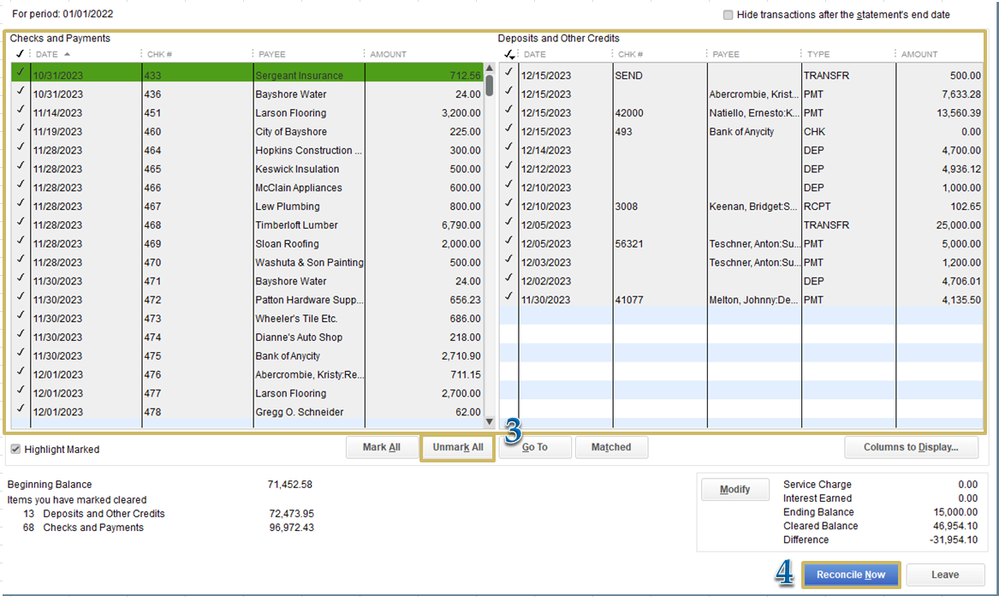Click Modify to change statement info
This screenshot has height=597, width=999.
tap(735, 489)
